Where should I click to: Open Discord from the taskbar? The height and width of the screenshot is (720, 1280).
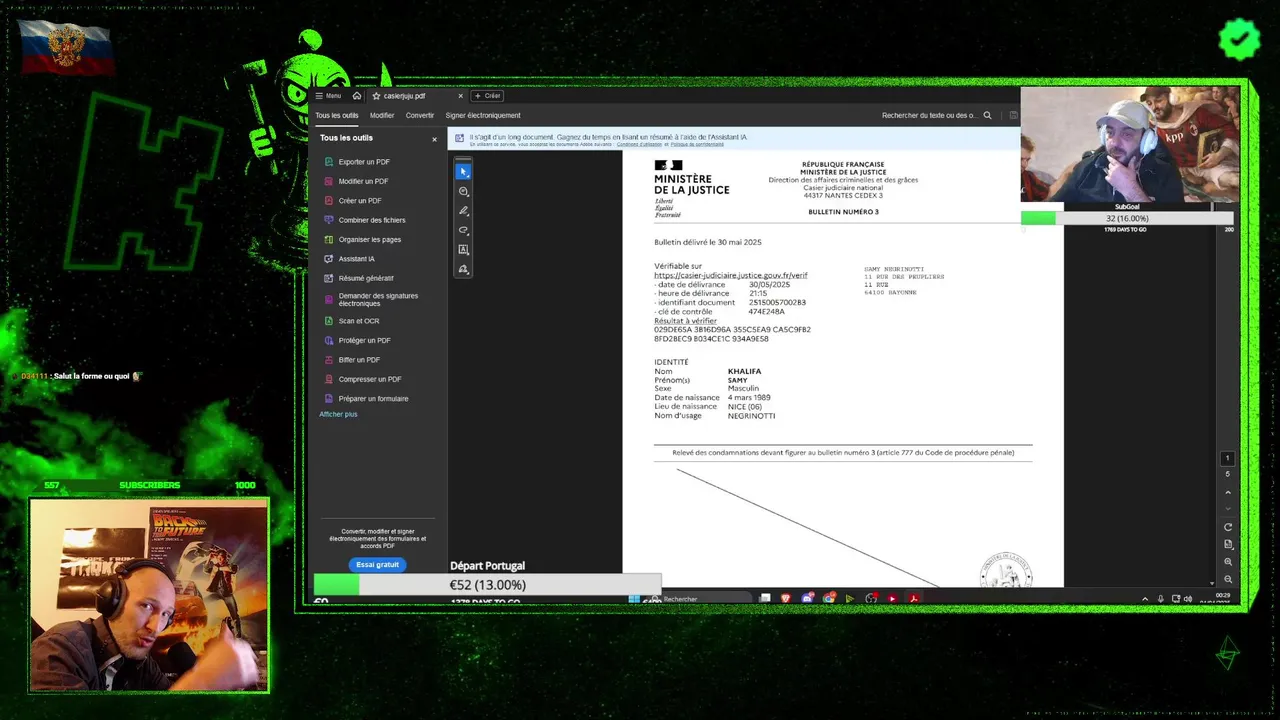[807, 599]
